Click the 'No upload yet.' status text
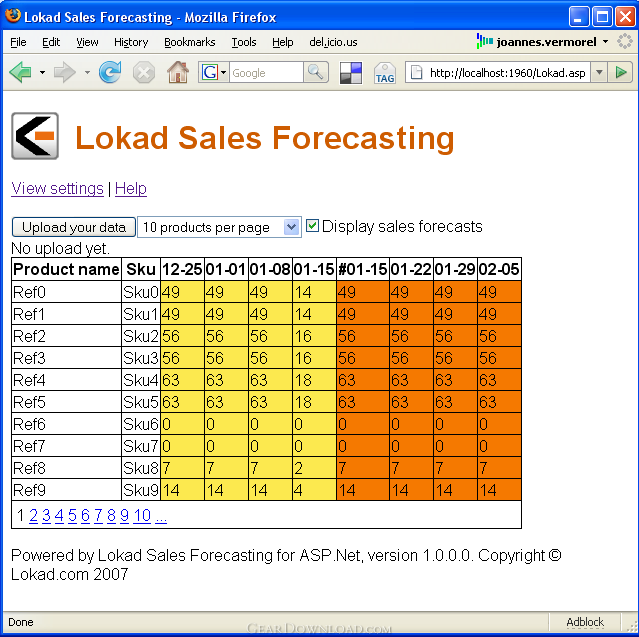 point(60,248)
